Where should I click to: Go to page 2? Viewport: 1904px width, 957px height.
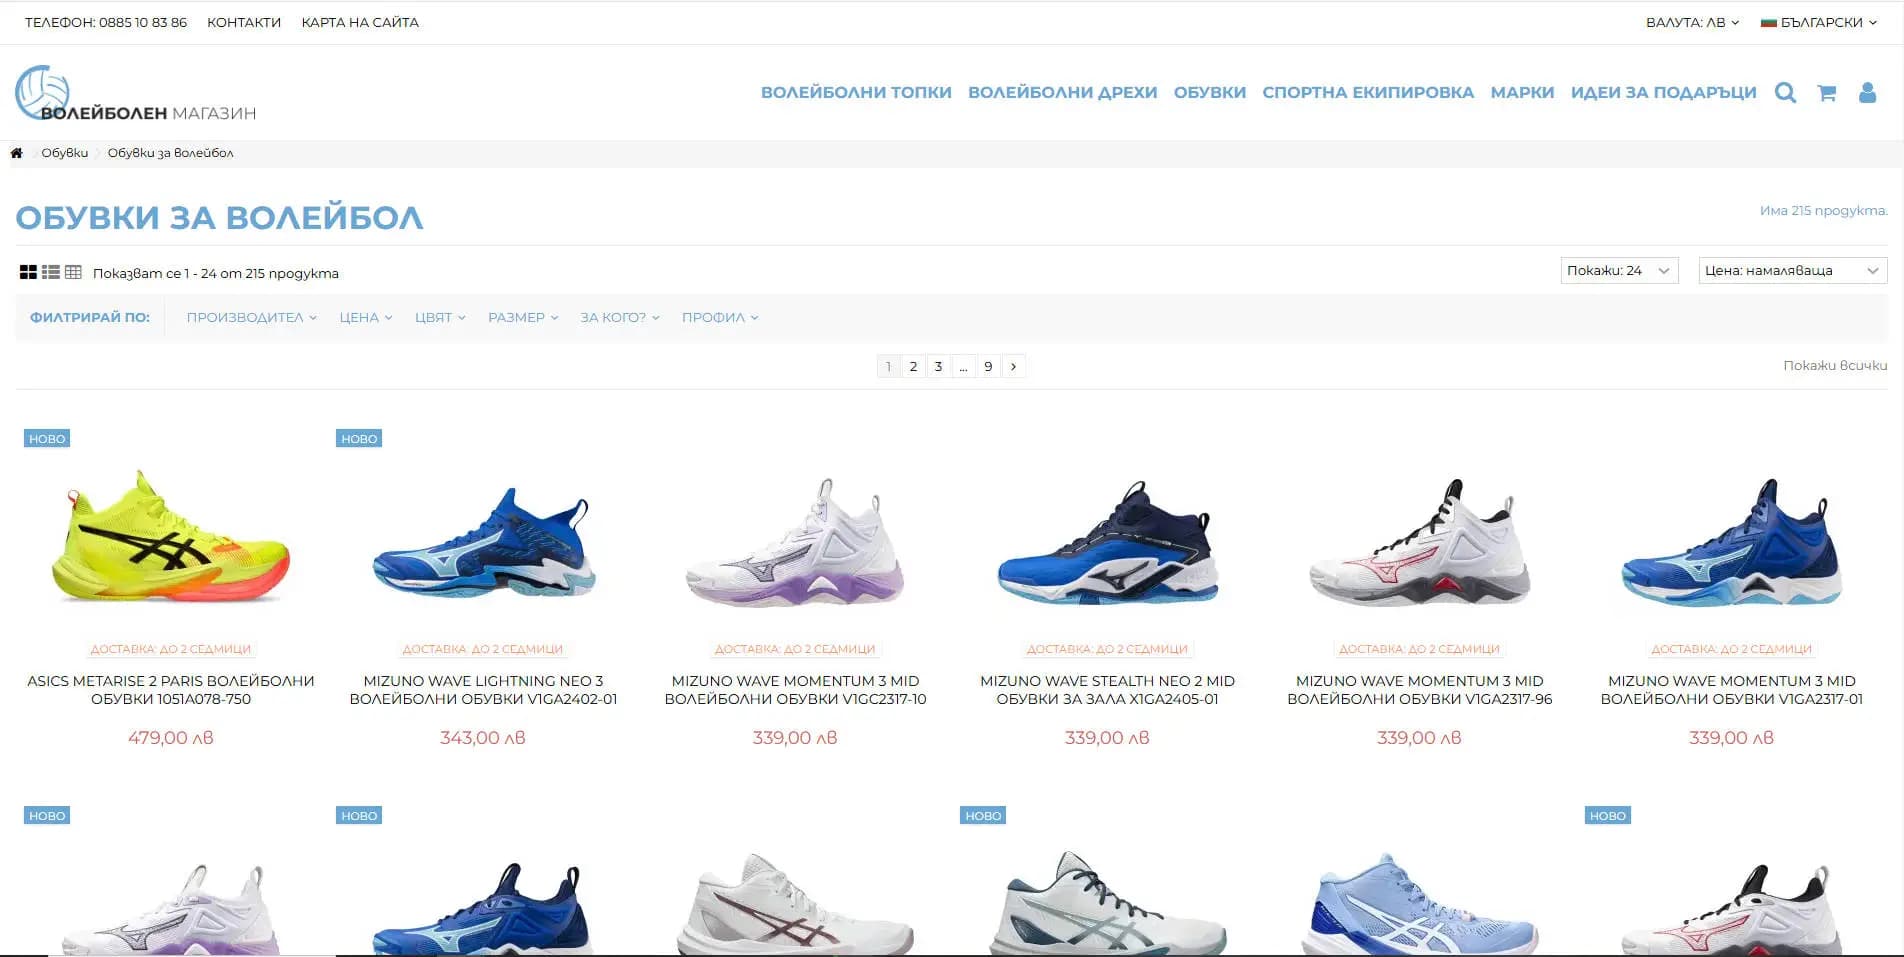click(913, 366)
